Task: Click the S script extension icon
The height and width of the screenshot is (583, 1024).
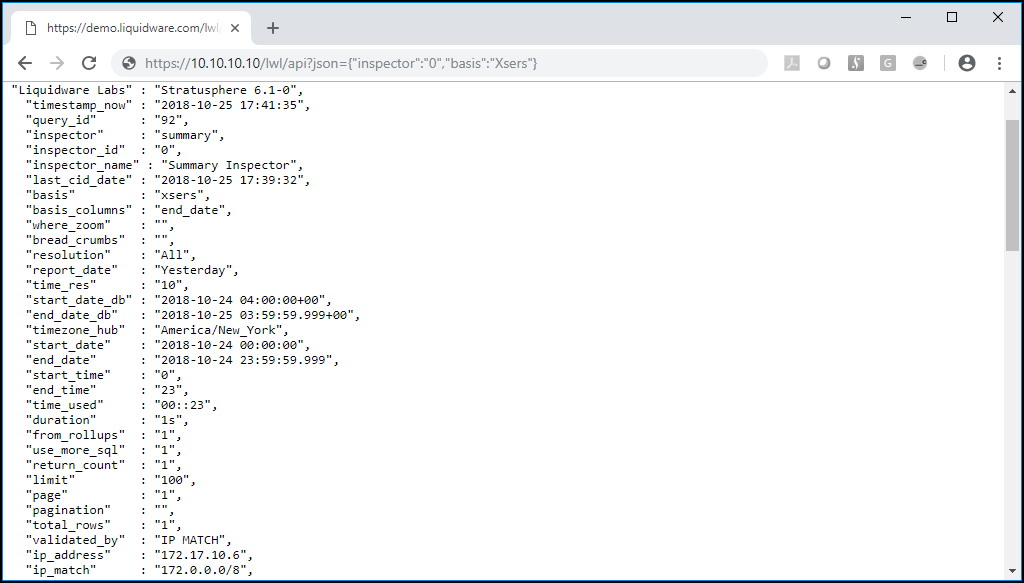Action: point(856,63)
